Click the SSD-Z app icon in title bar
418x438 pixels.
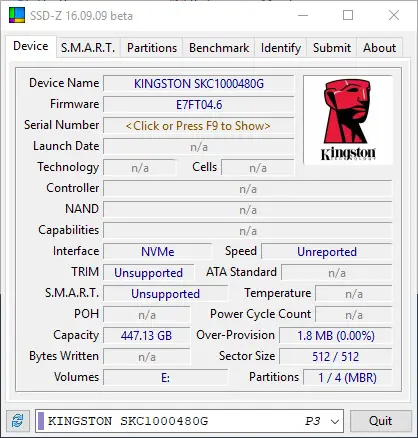pos(17,15)
